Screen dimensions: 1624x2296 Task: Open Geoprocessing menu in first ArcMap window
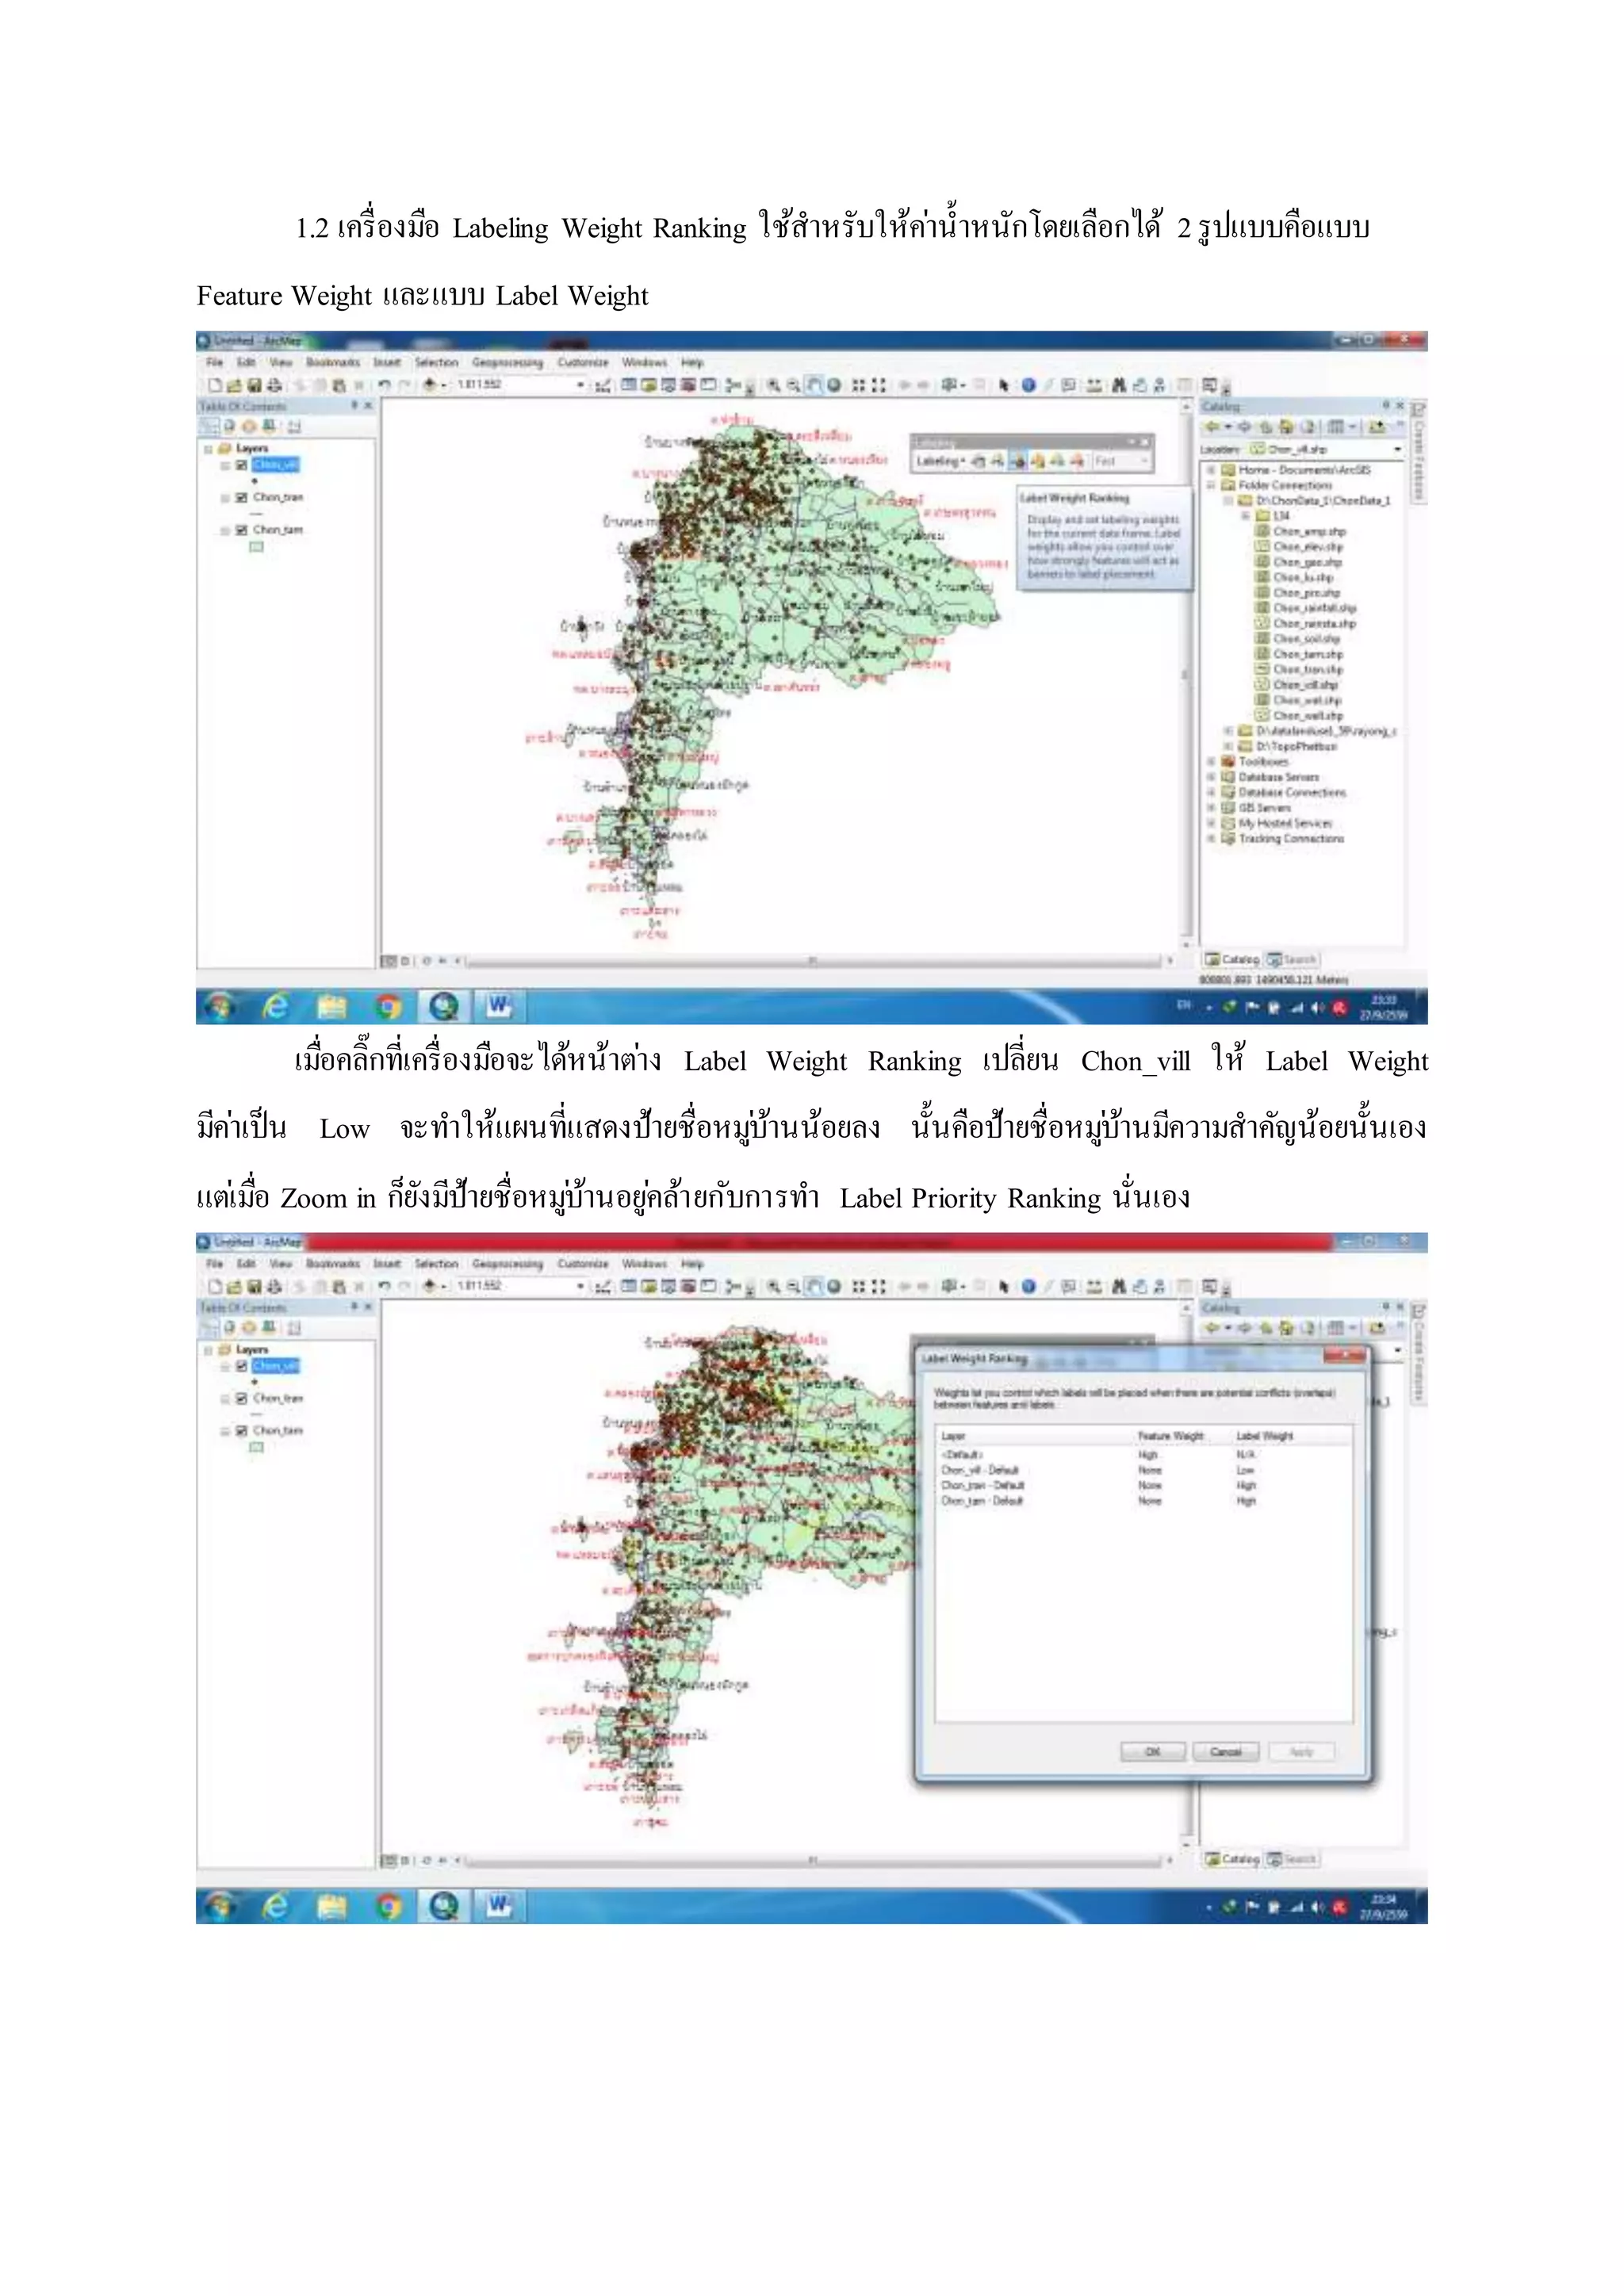[x=507, y=362]
